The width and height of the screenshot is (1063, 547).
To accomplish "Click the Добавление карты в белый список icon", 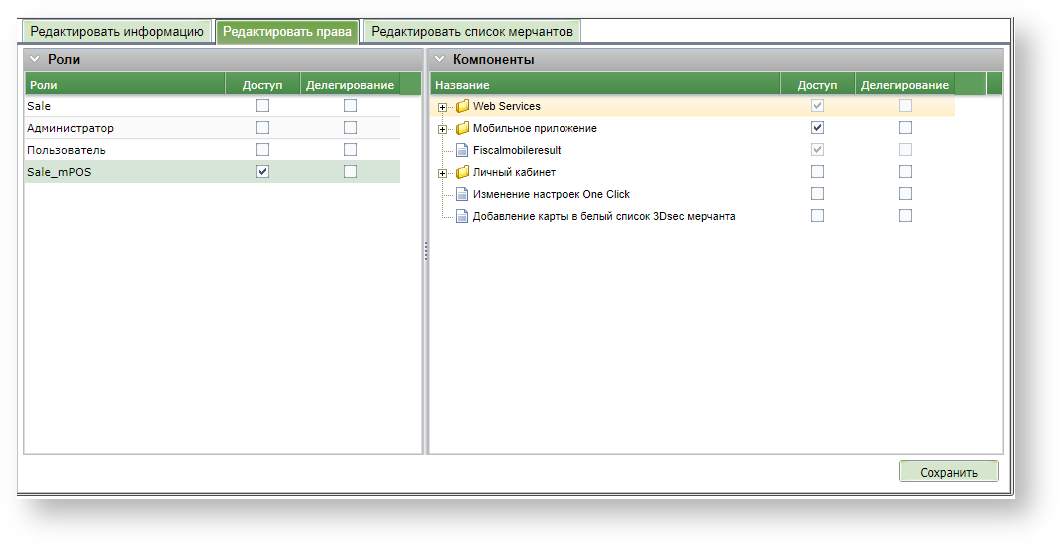I will coord(462,216).
